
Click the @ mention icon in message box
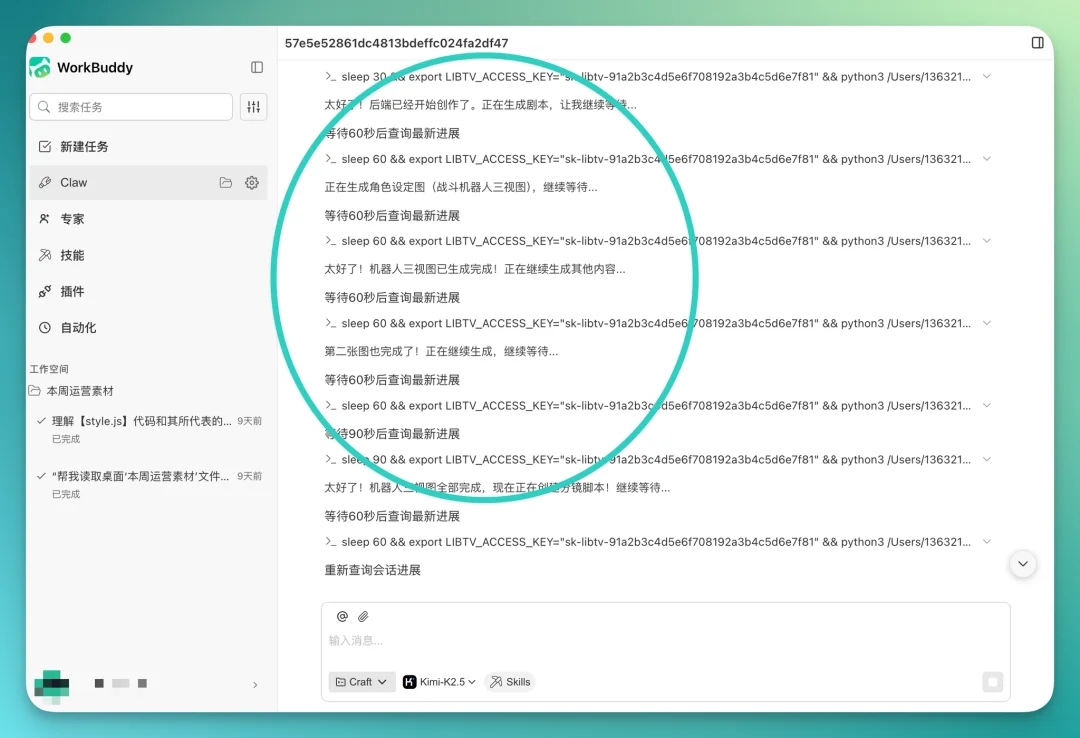pos(342,616)
